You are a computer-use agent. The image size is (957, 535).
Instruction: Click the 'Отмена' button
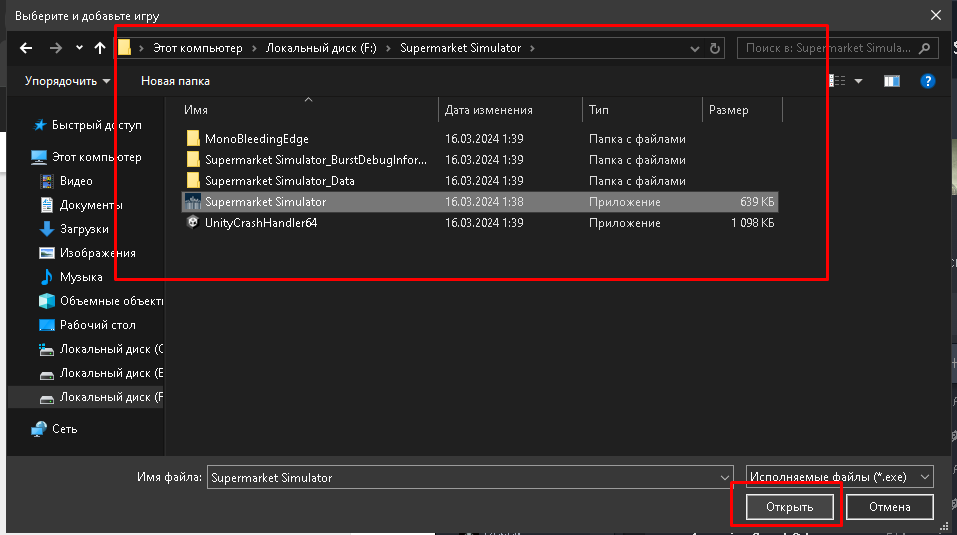[x=889, y=506]
